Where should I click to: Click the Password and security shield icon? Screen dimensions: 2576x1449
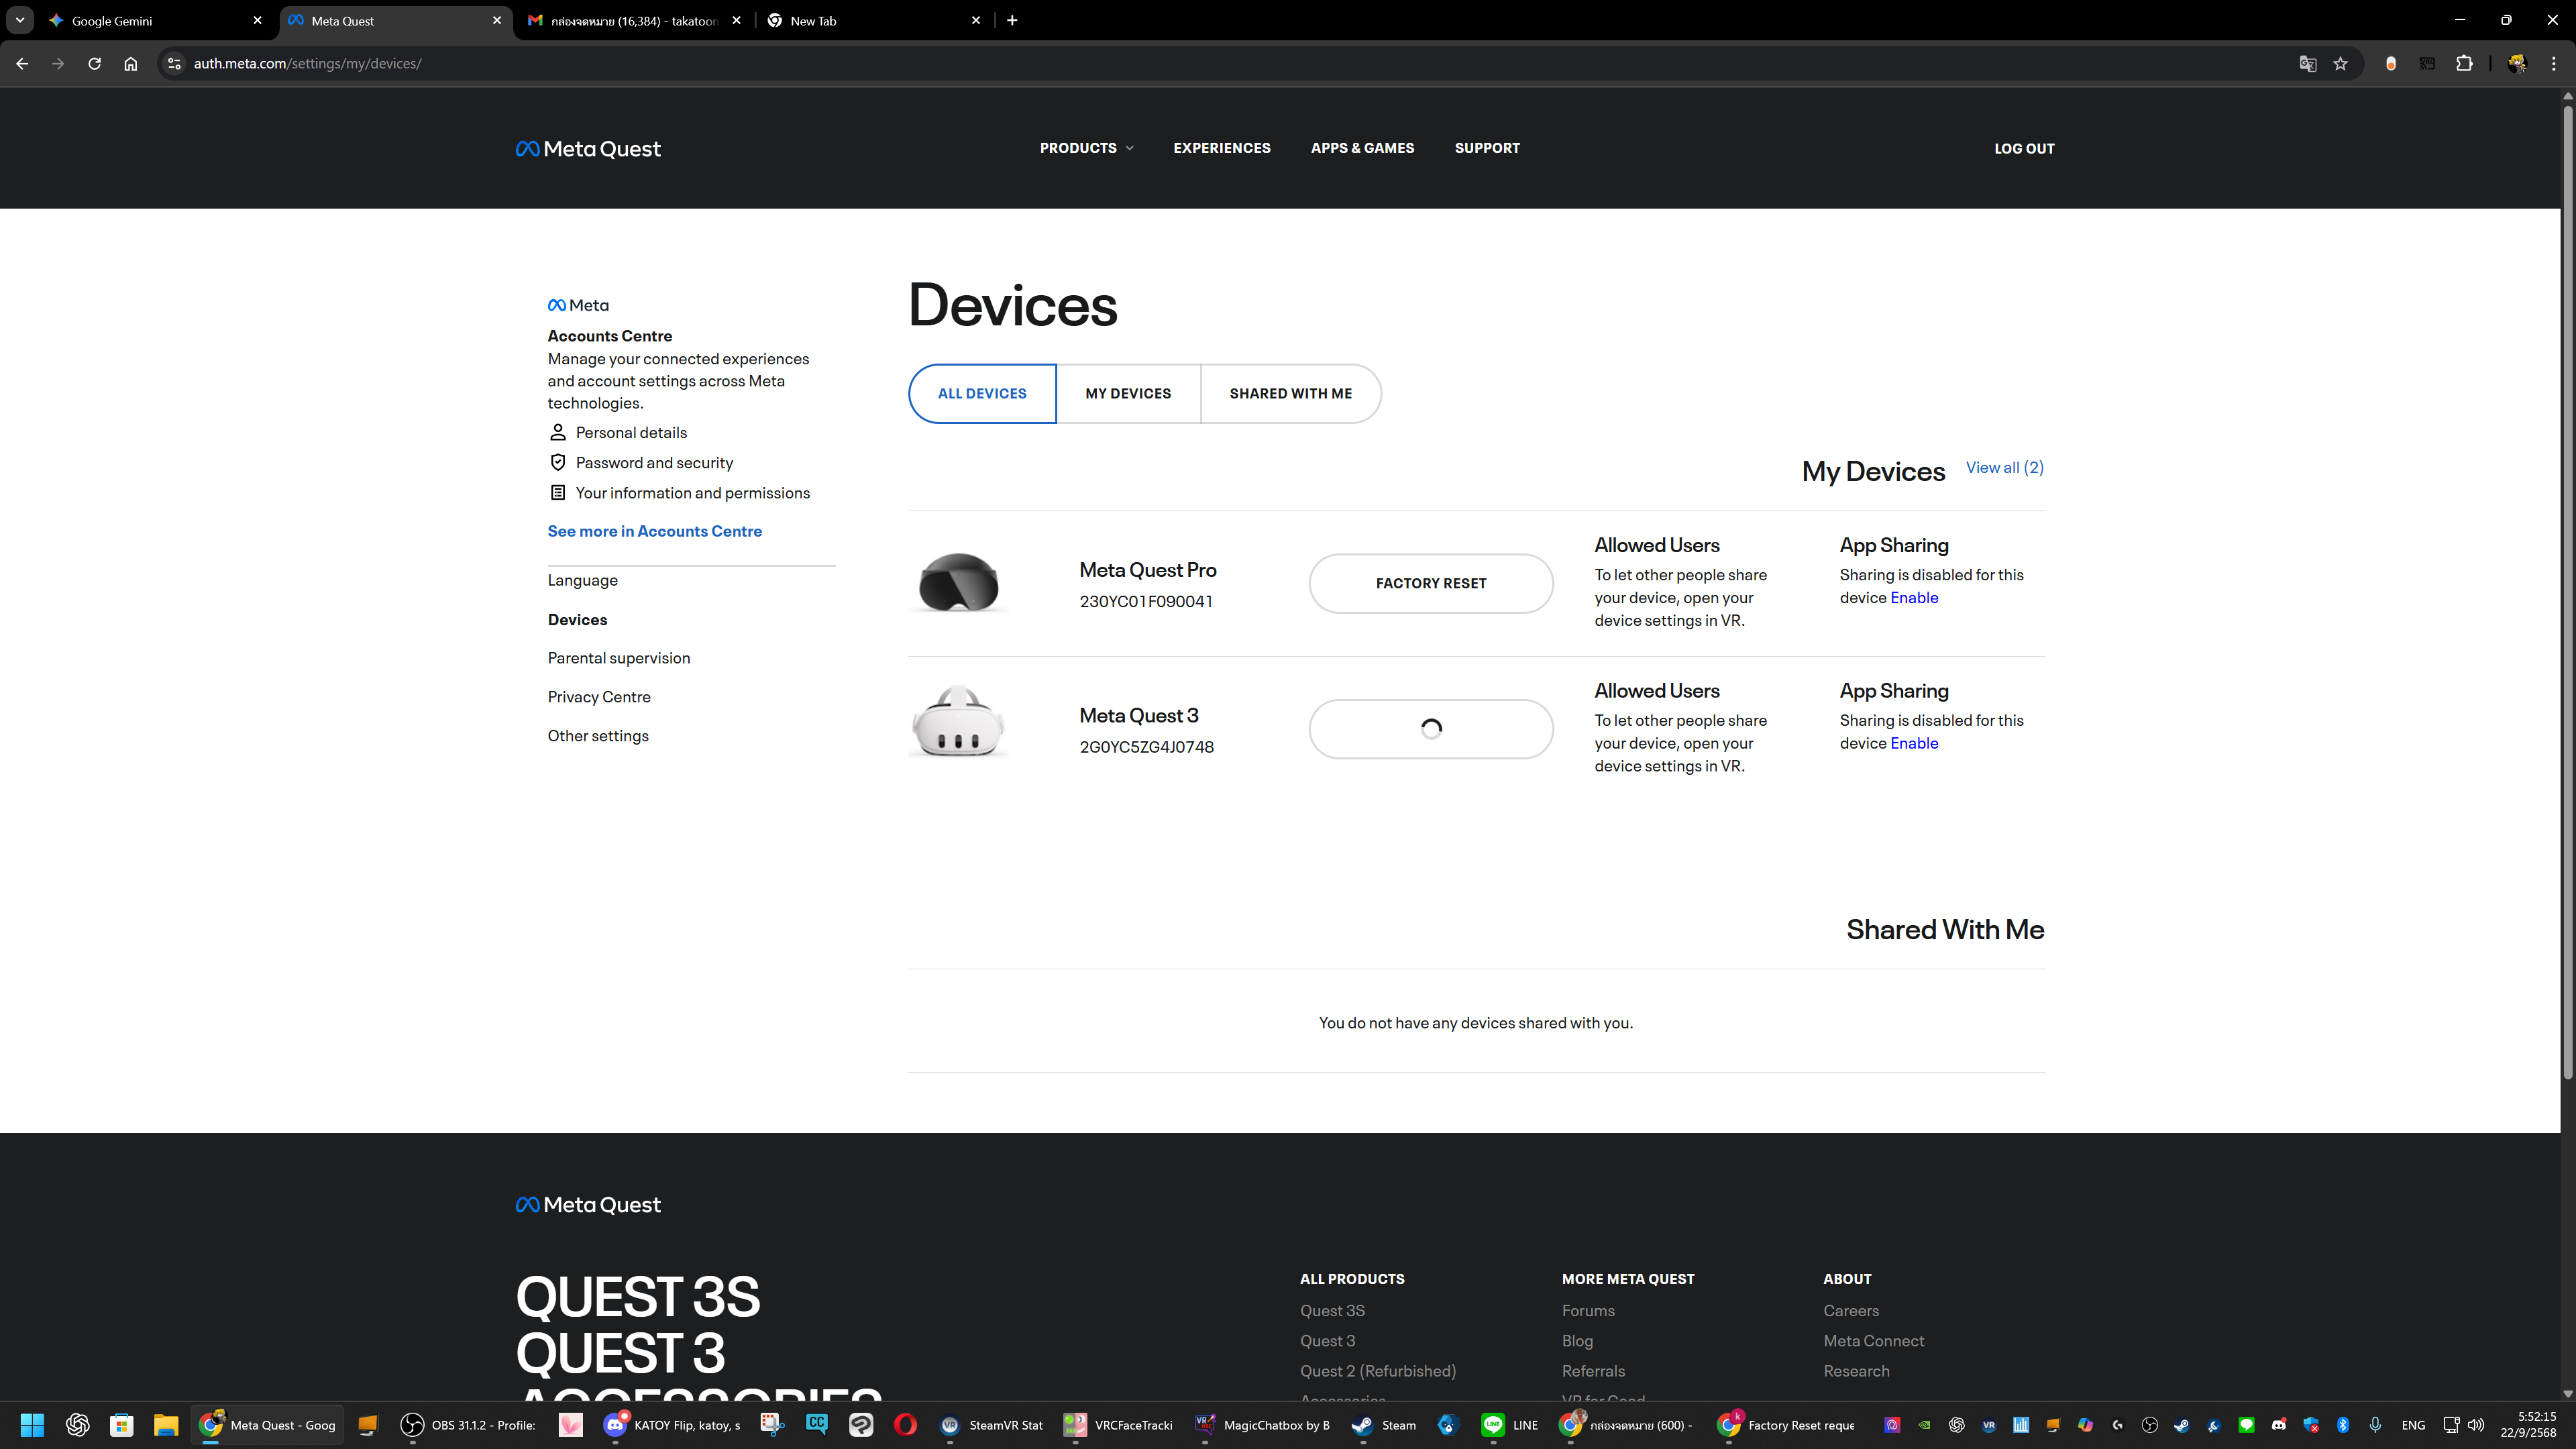coord(558,462)
